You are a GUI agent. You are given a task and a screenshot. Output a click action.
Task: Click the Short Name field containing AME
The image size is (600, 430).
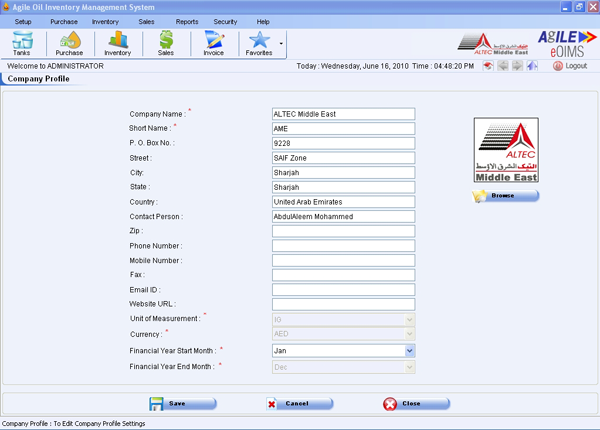tap(343, 129)
